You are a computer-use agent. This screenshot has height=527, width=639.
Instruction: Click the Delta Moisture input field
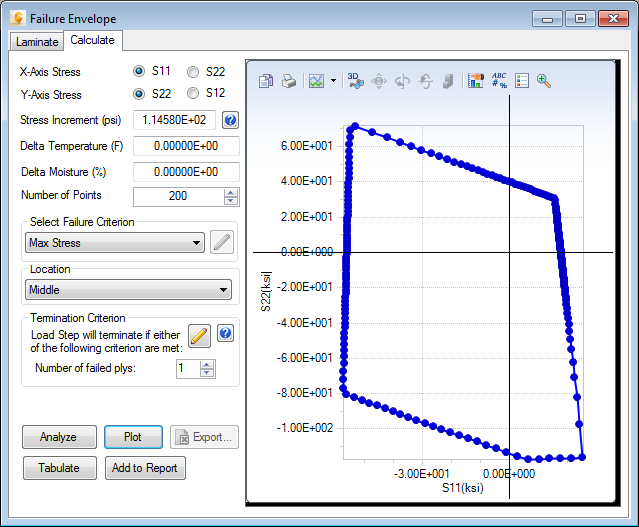tap(186, 172)
